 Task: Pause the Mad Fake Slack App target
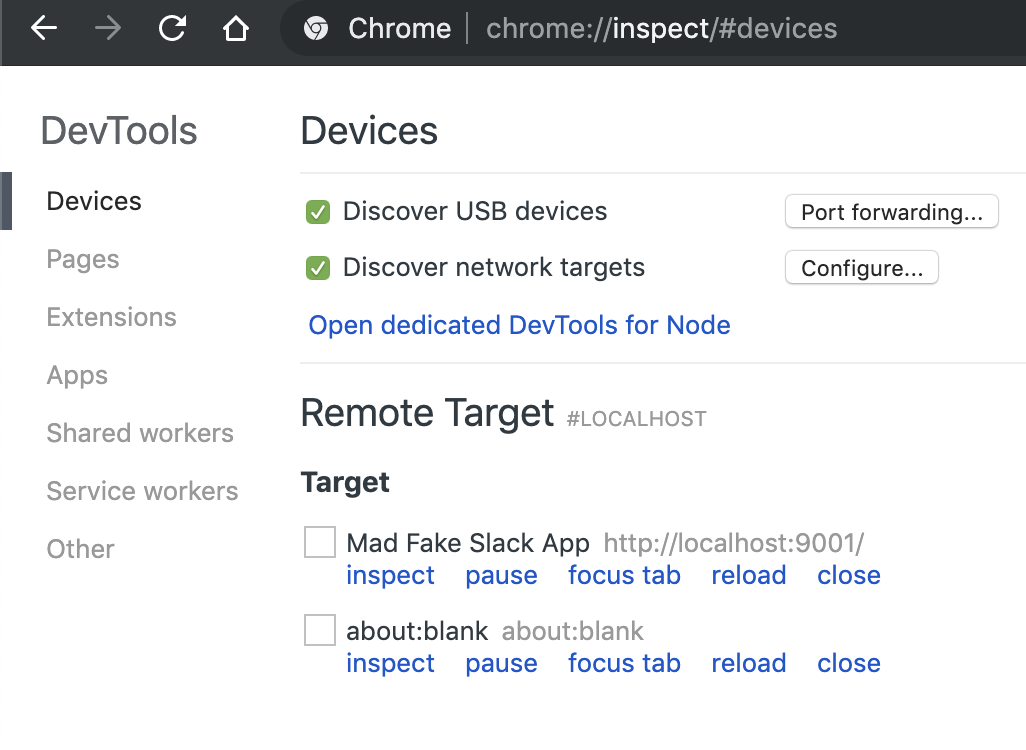[x=501, y=576]
